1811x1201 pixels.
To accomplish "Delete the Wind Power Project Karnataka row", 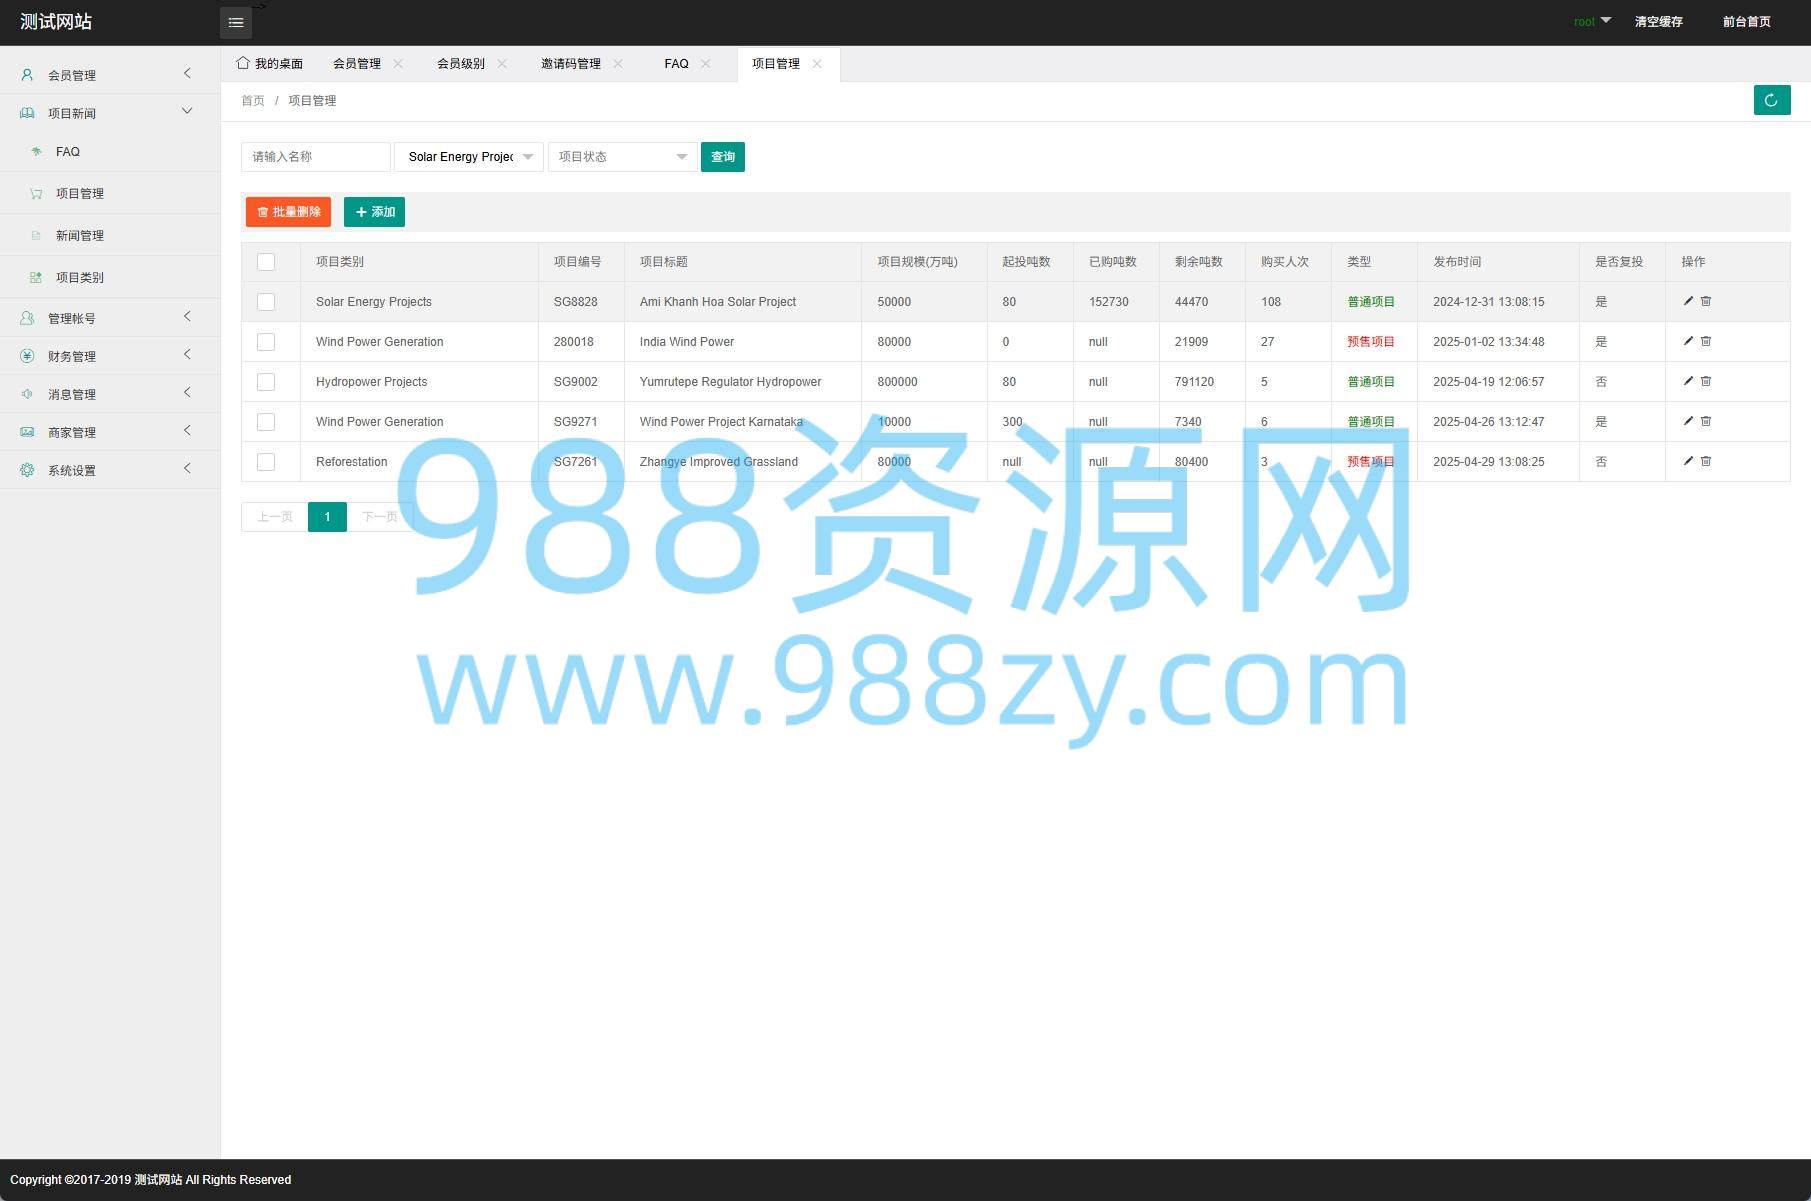I will [x=1706, y=421].
